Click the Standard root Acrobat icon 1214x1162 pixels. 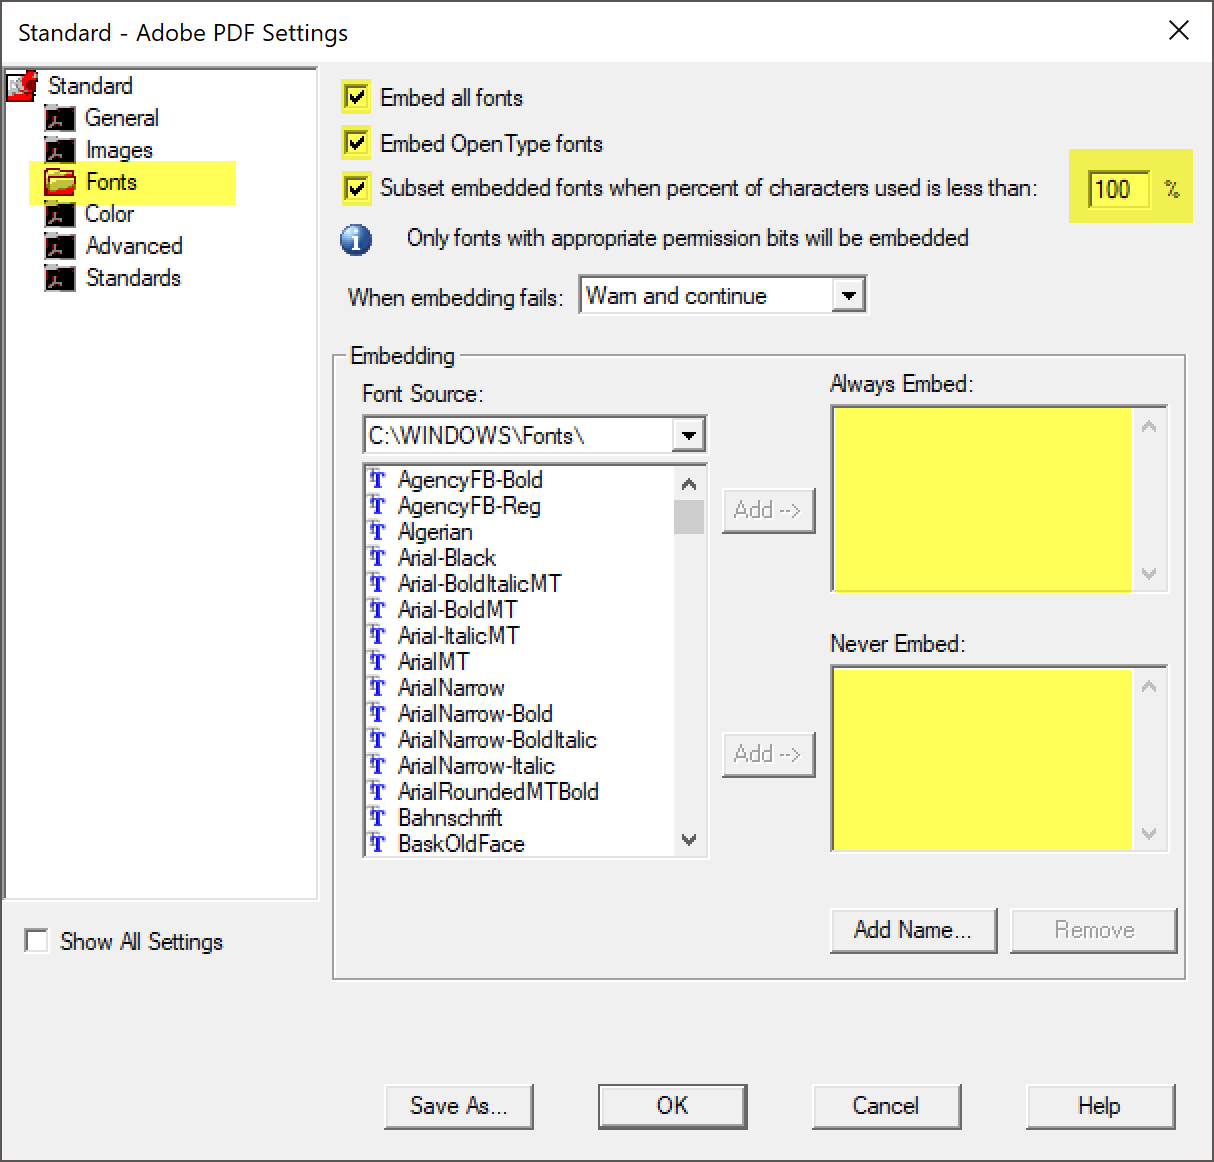22,86
